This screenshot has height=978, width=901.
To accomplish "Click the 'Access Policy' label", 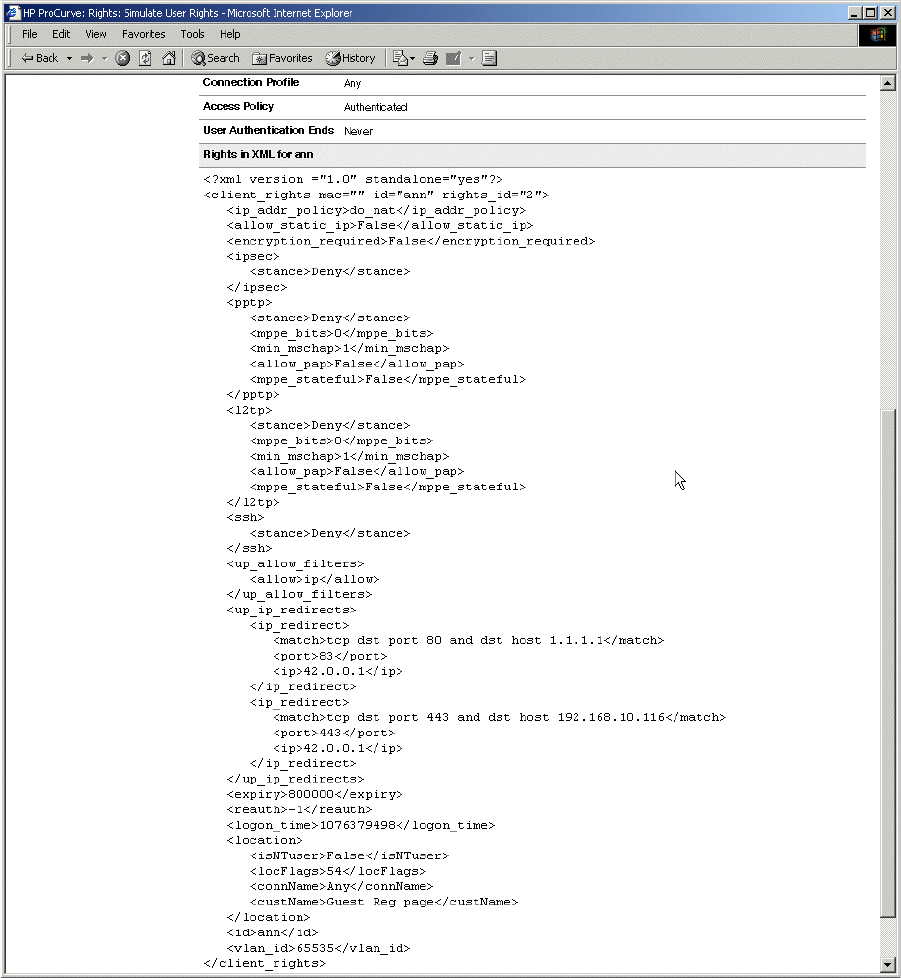I will tap(238, 106).
